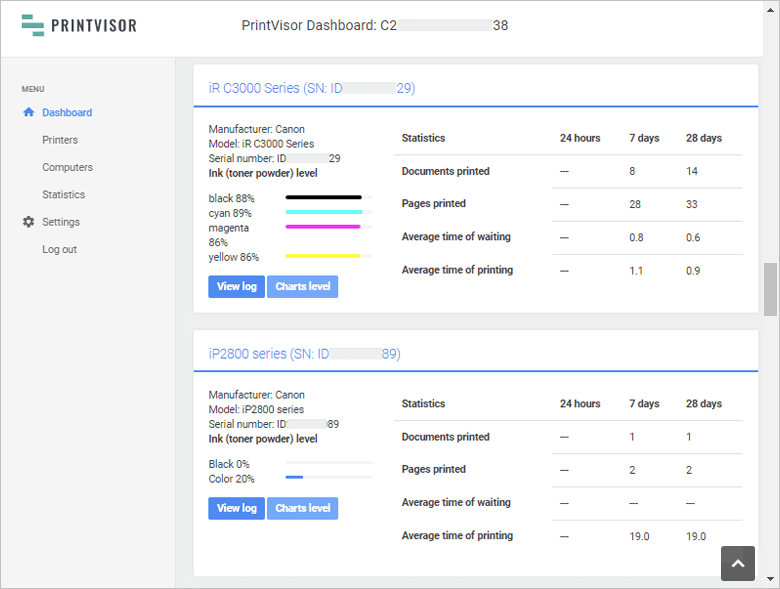Click the scroll-to-top arrow button
The image size is (780, 589).
pyautogui.click(x=737, y=564)
